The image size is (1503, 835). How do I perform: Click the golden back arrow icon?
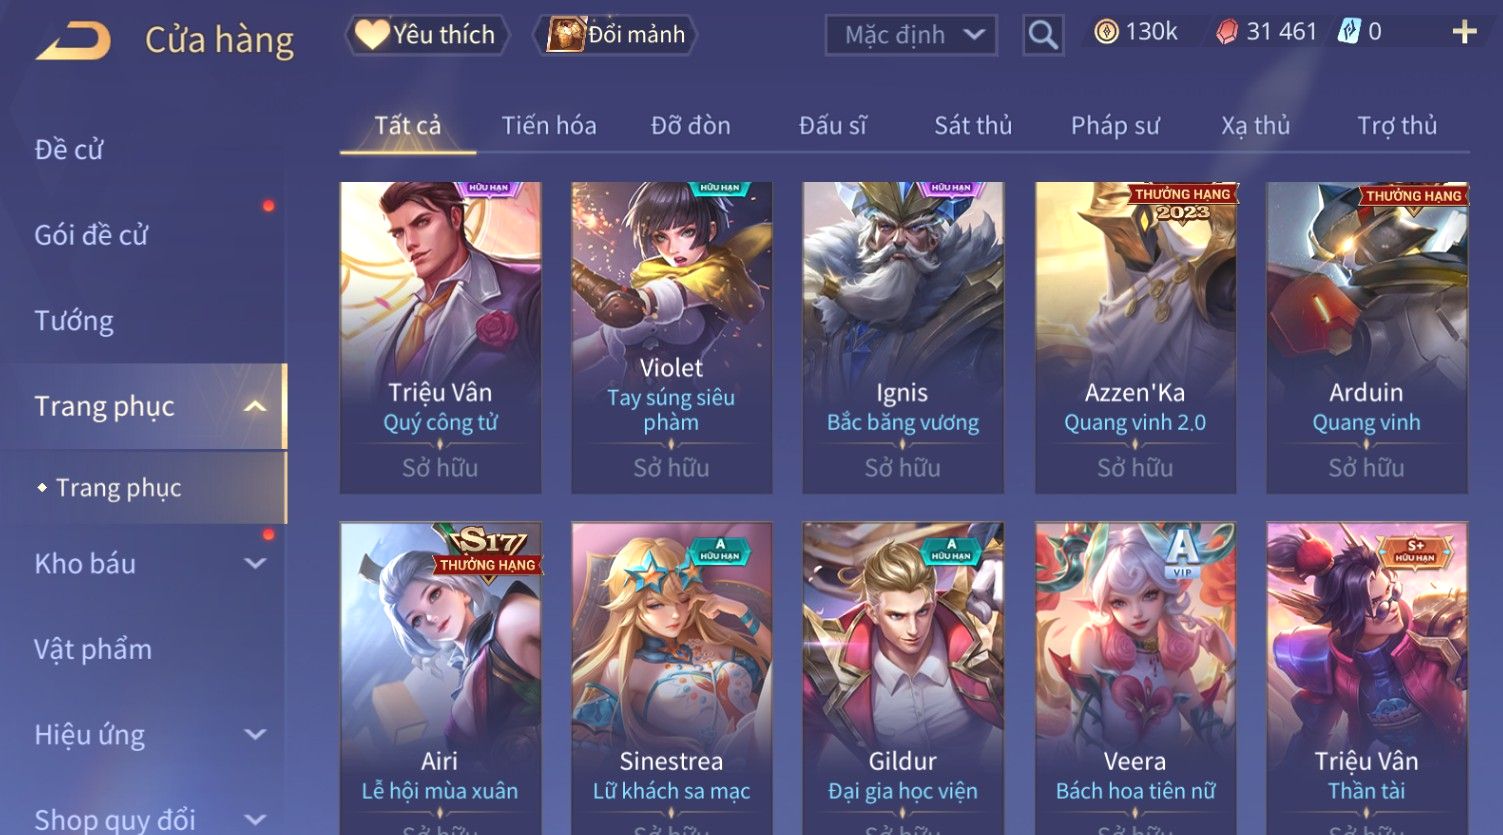click(x=74, y=41)
